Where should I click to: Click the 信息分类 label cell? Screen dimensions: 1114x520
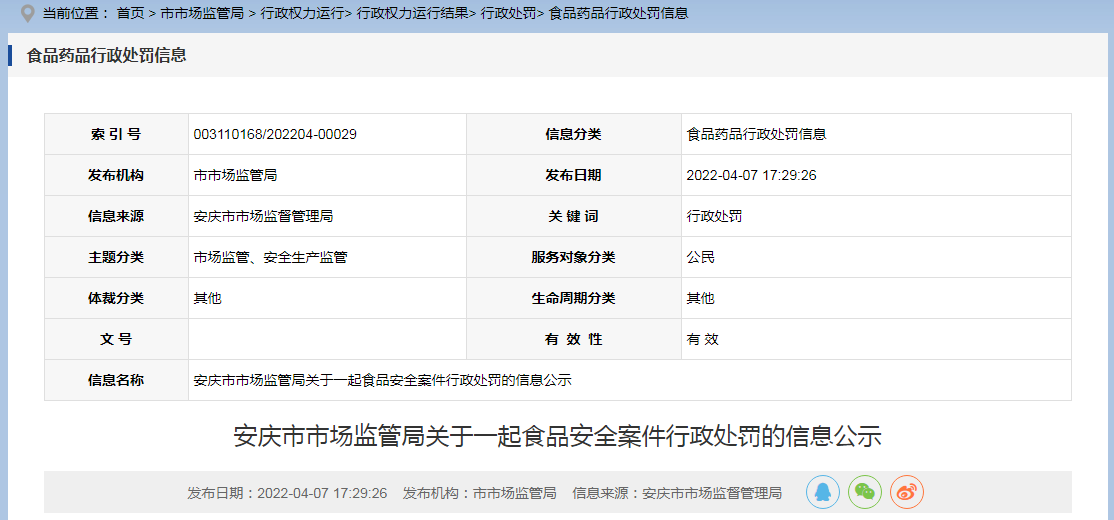573,134
